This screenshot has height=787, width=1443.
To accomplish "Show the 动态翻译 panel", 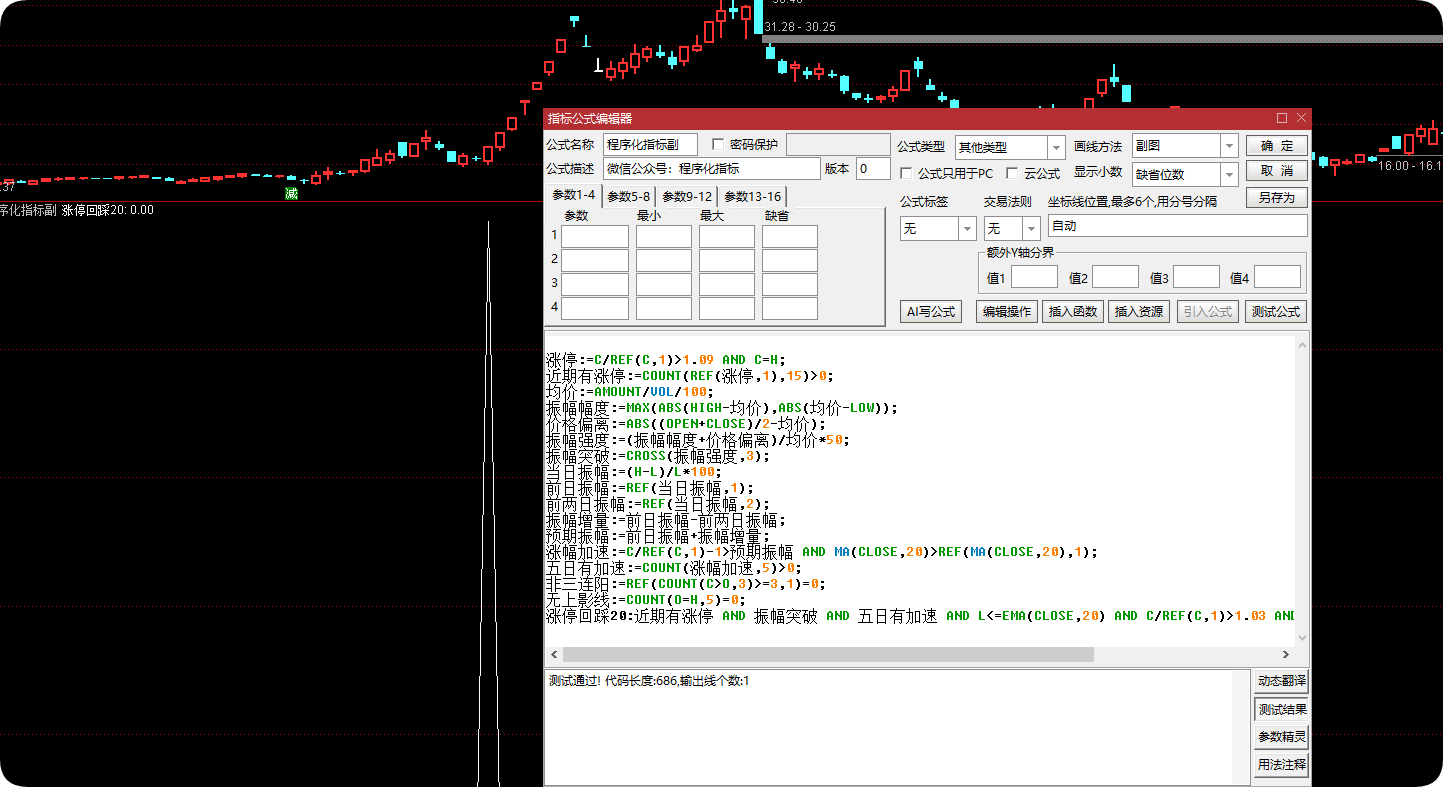I will 1281,681.
